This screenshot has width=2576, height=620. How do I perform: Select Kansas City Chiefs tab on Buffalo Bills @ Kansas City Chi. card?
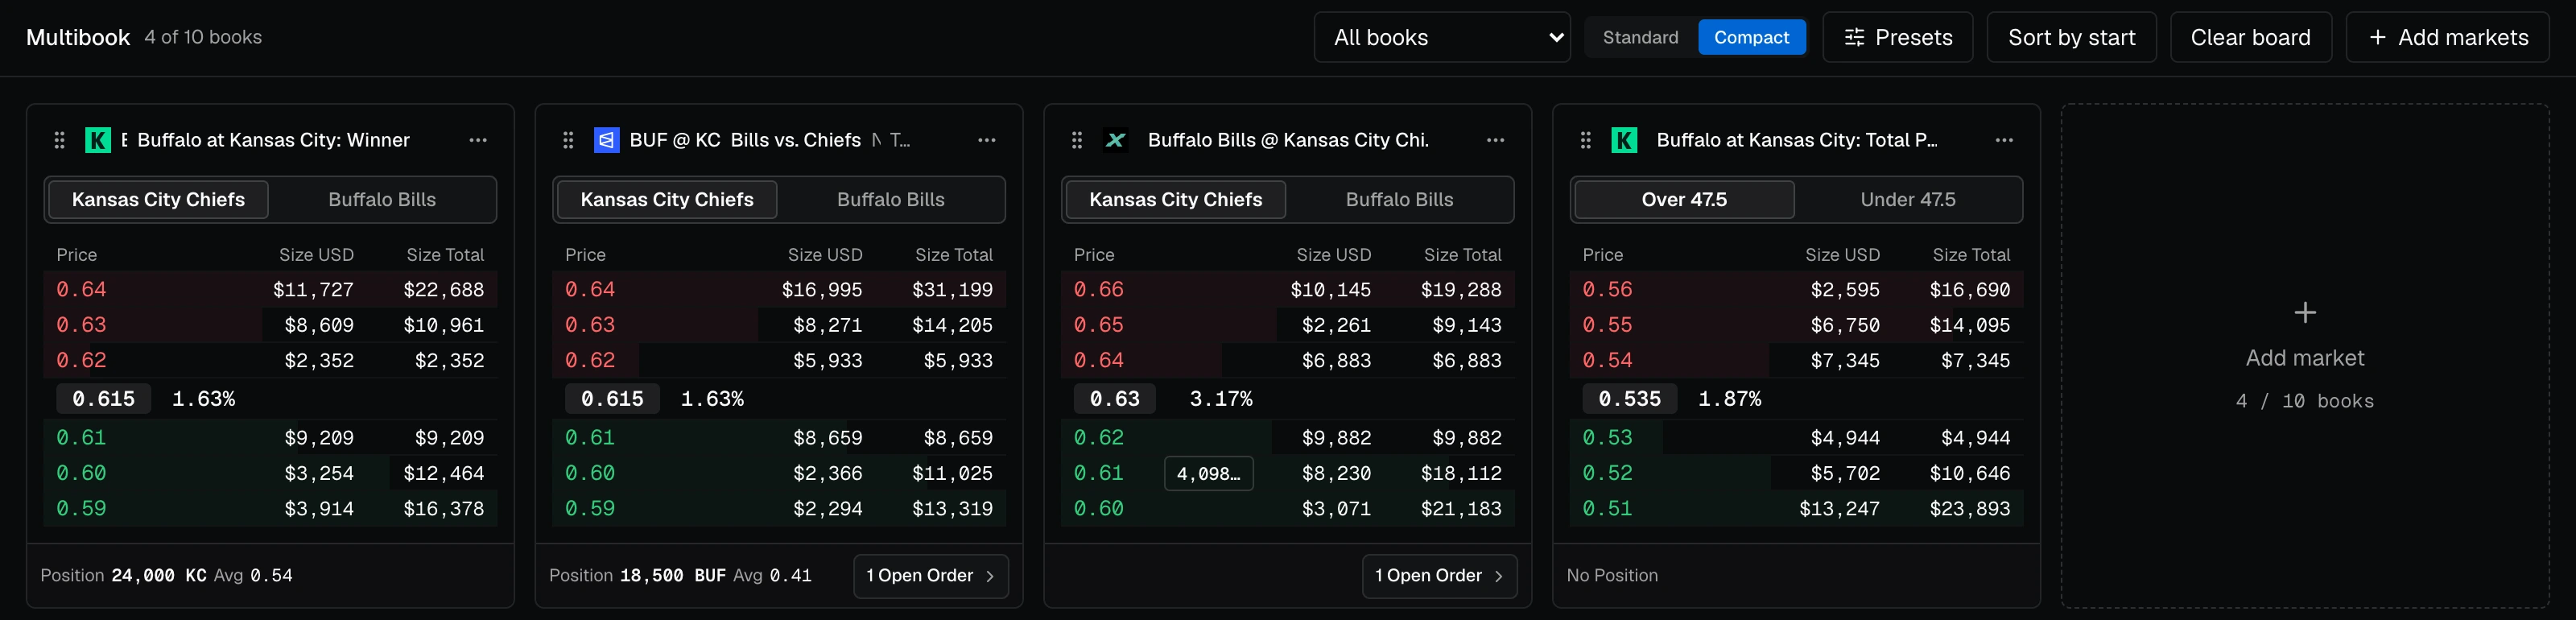click(x=1176, y=199)
